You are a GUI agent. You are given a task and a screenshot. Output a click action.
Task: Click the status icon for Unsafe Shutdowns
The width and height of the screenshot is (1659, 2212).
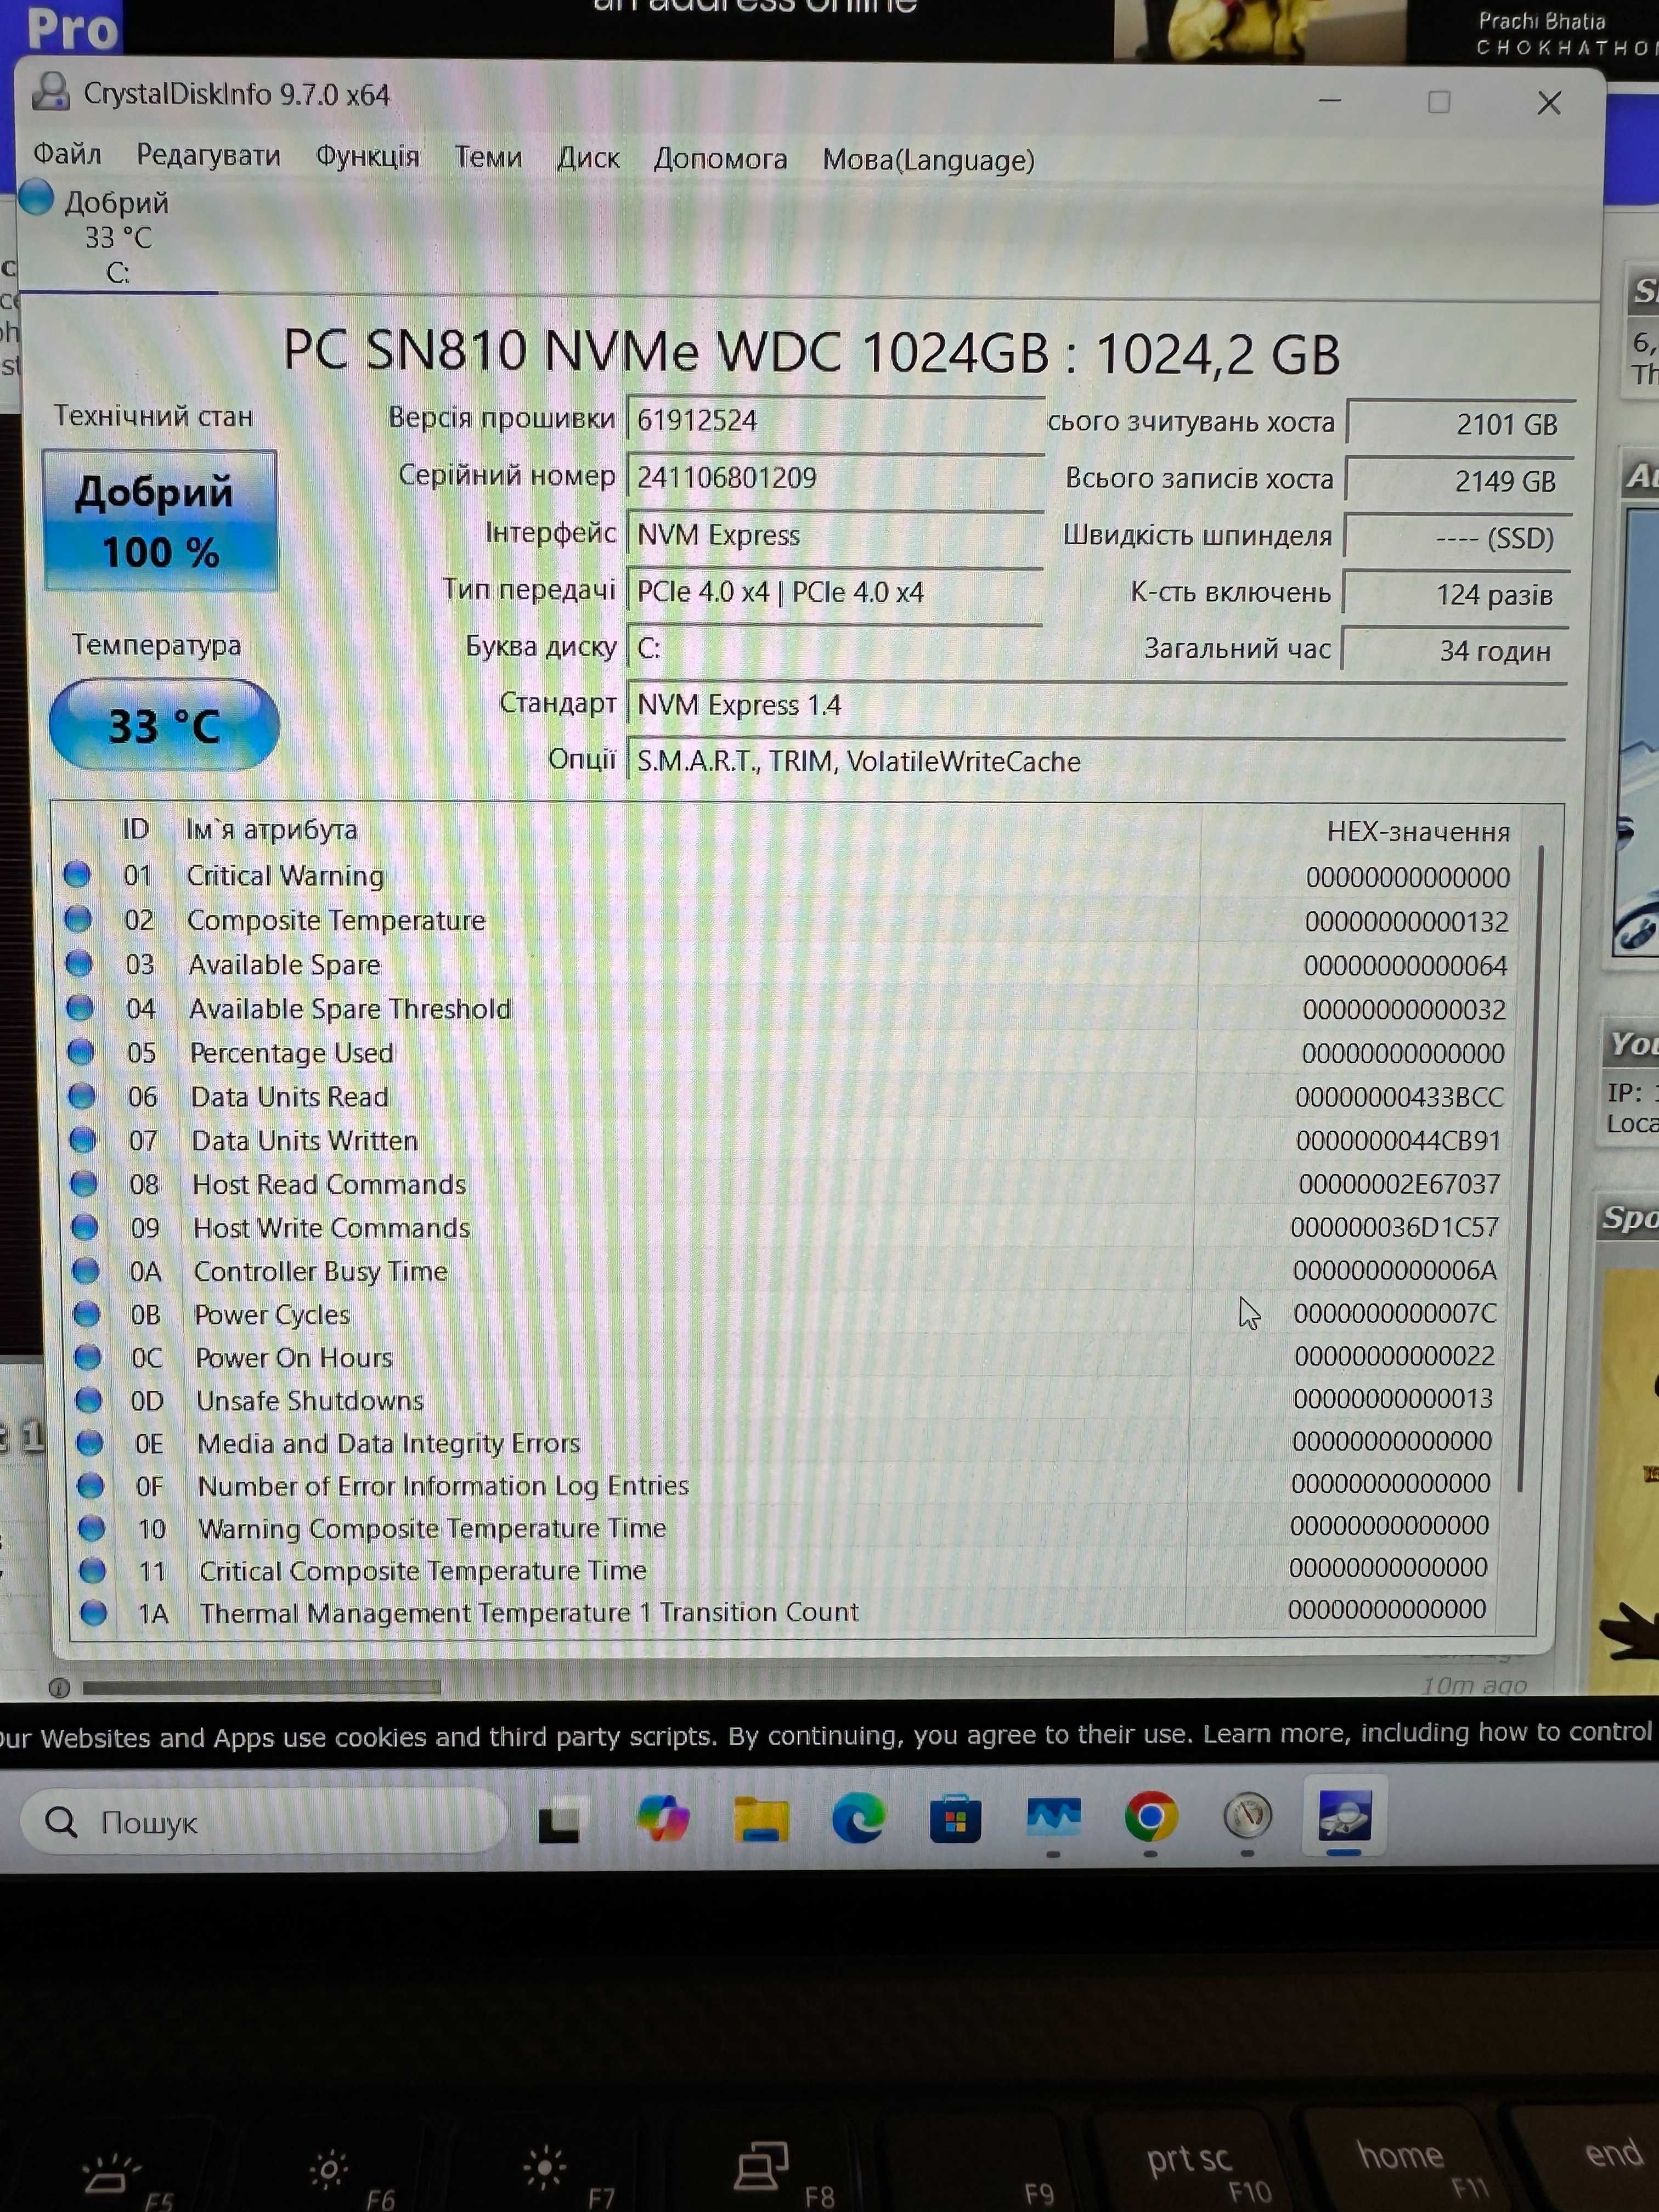[x=89, y=1399]
